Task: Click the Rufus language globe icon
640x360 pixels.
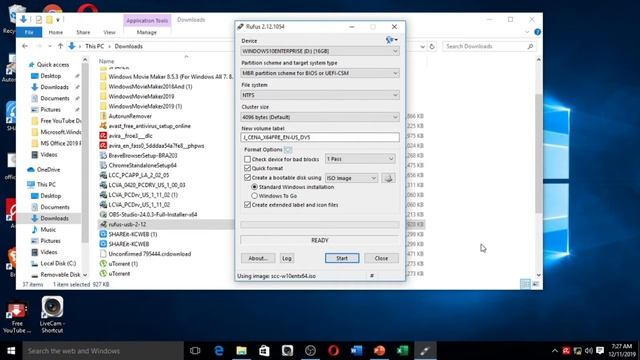Action: coord(391,40)
